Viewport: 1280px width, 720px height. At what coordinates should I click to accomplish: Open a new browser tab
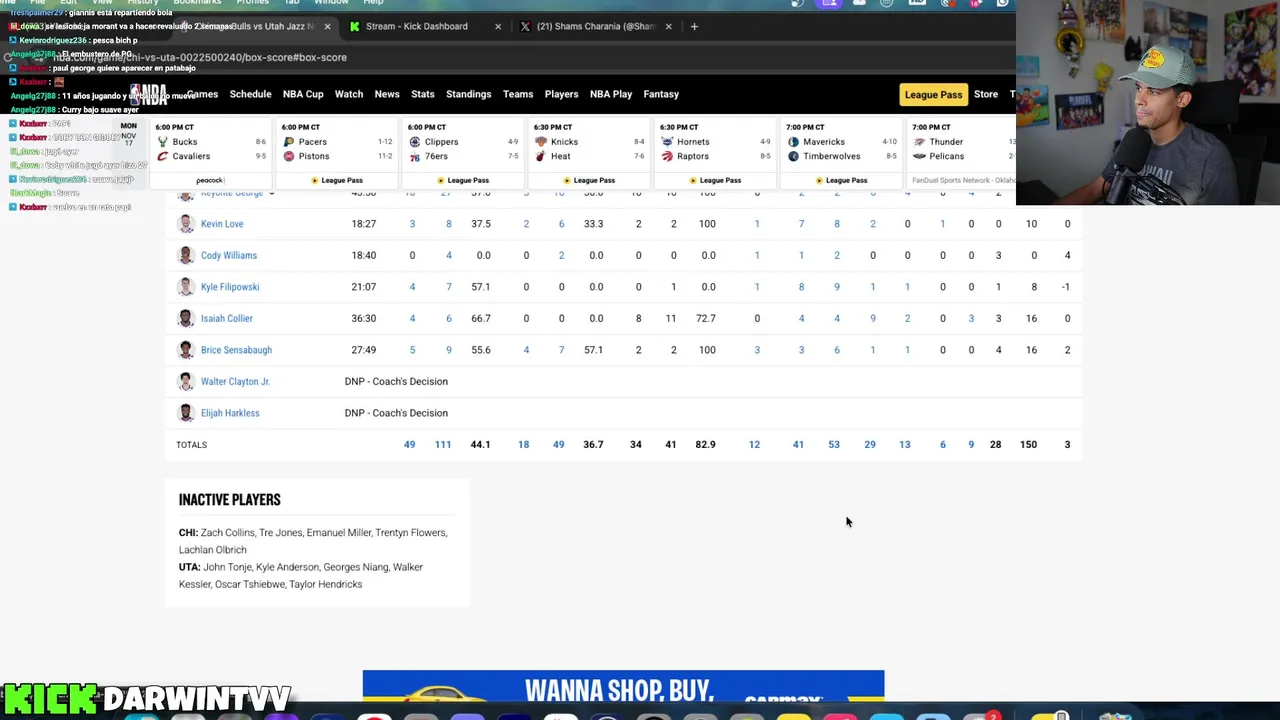[x=694, y=26]
